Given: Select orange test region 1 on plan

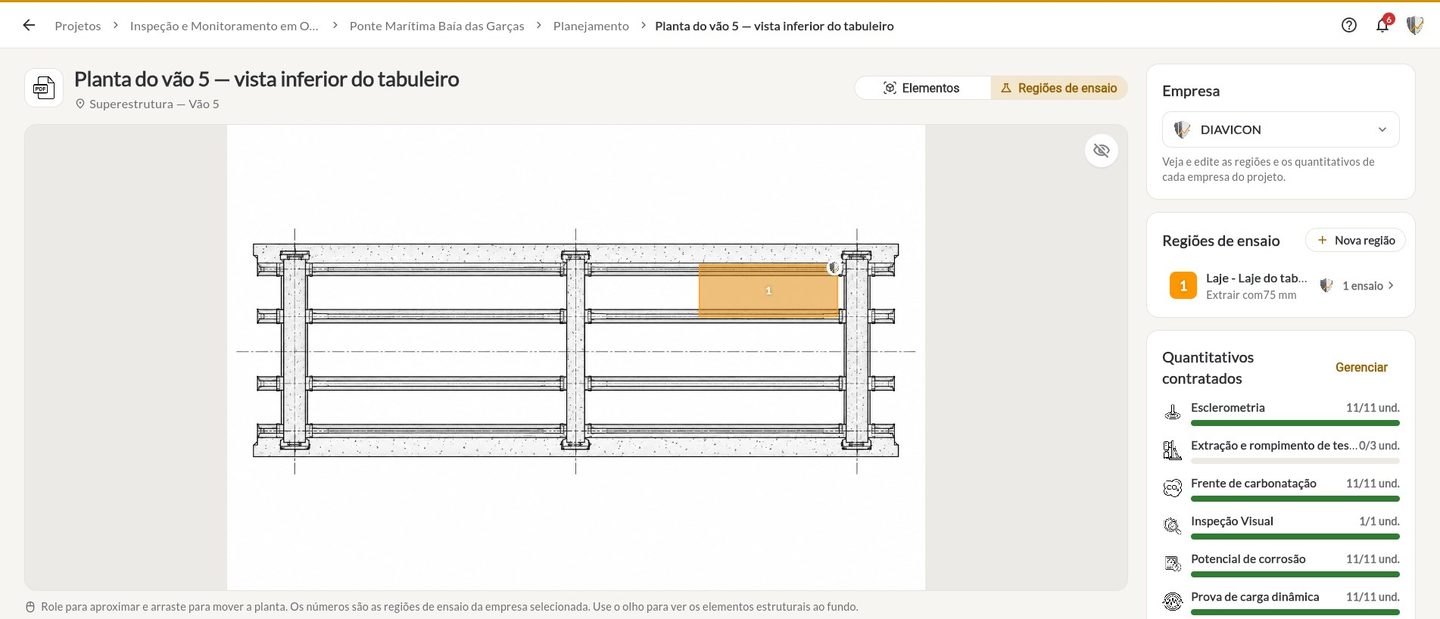Looking at the screenshot, I should (768, 290).
